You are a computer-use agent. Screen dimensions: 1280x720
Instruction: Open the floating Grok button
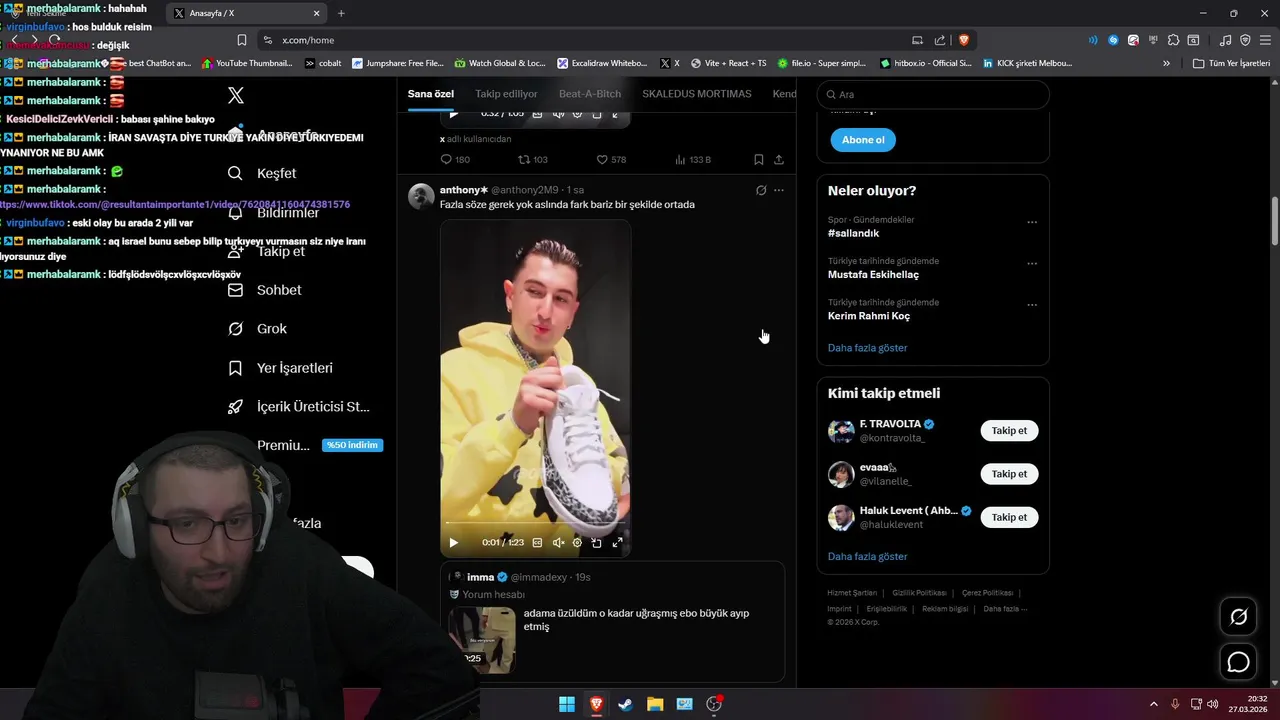1238,617
